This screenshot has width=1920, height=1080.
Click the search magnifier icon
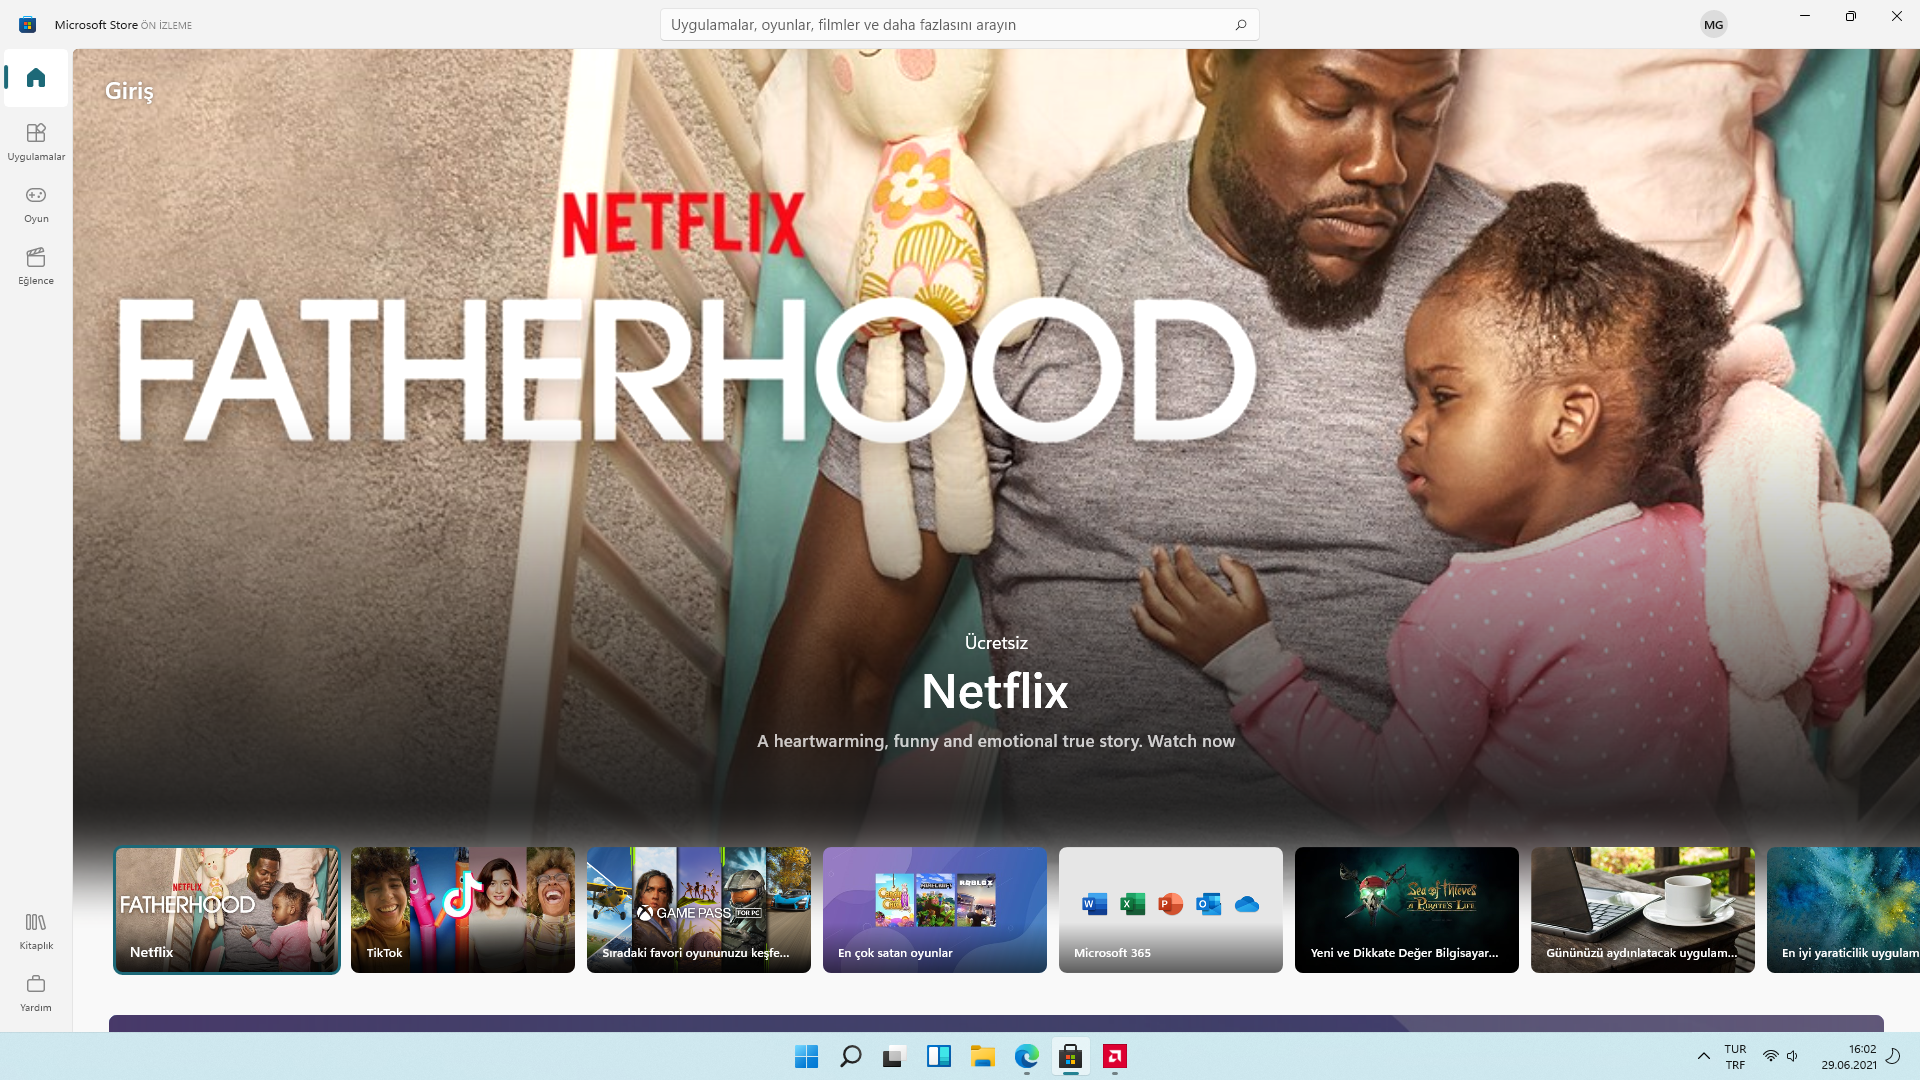point(1240,25)
